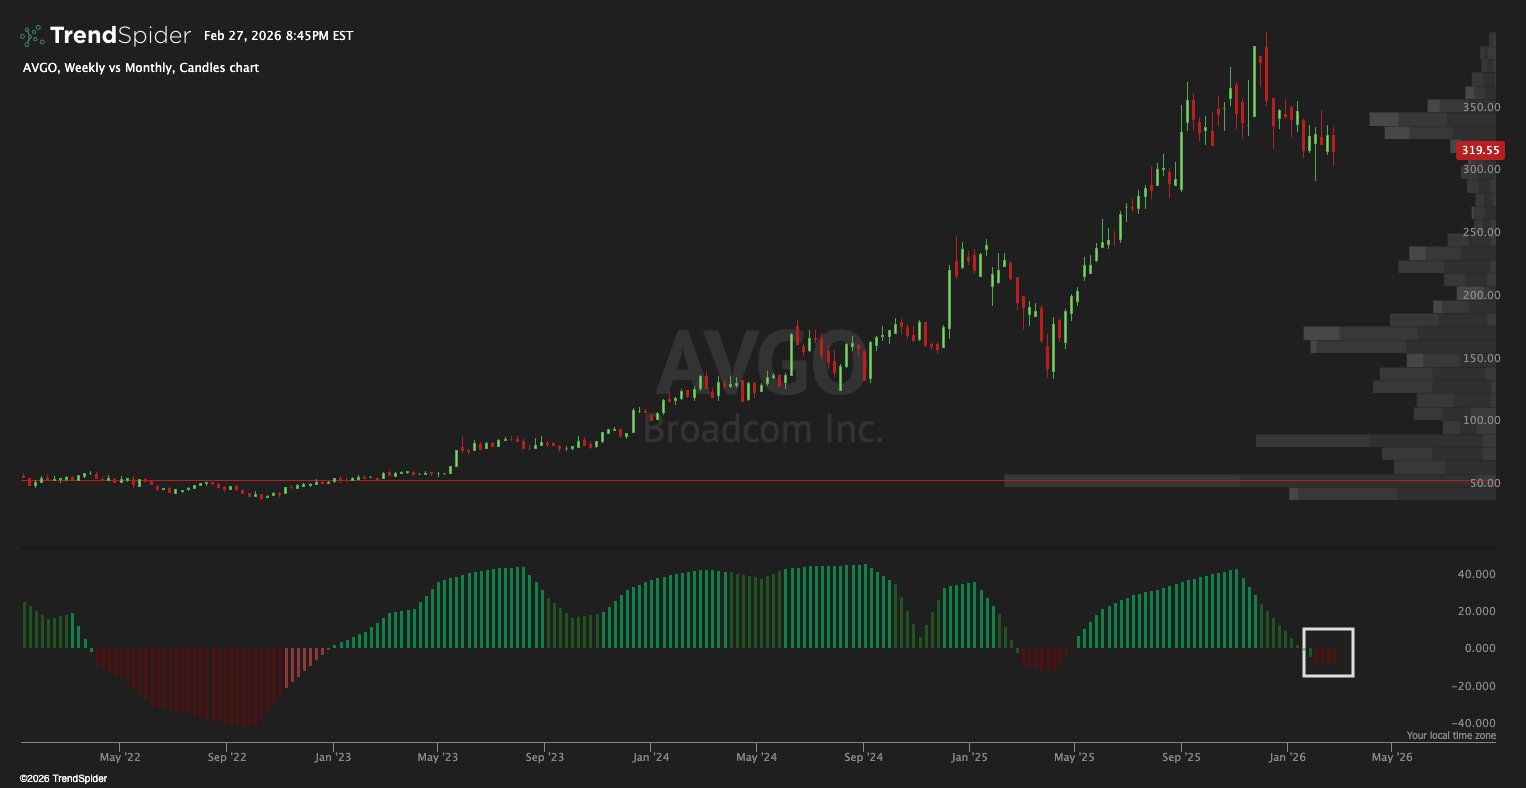Select the 300.00 price axis label
The image size is (1526, 788).
(1481, 170)
